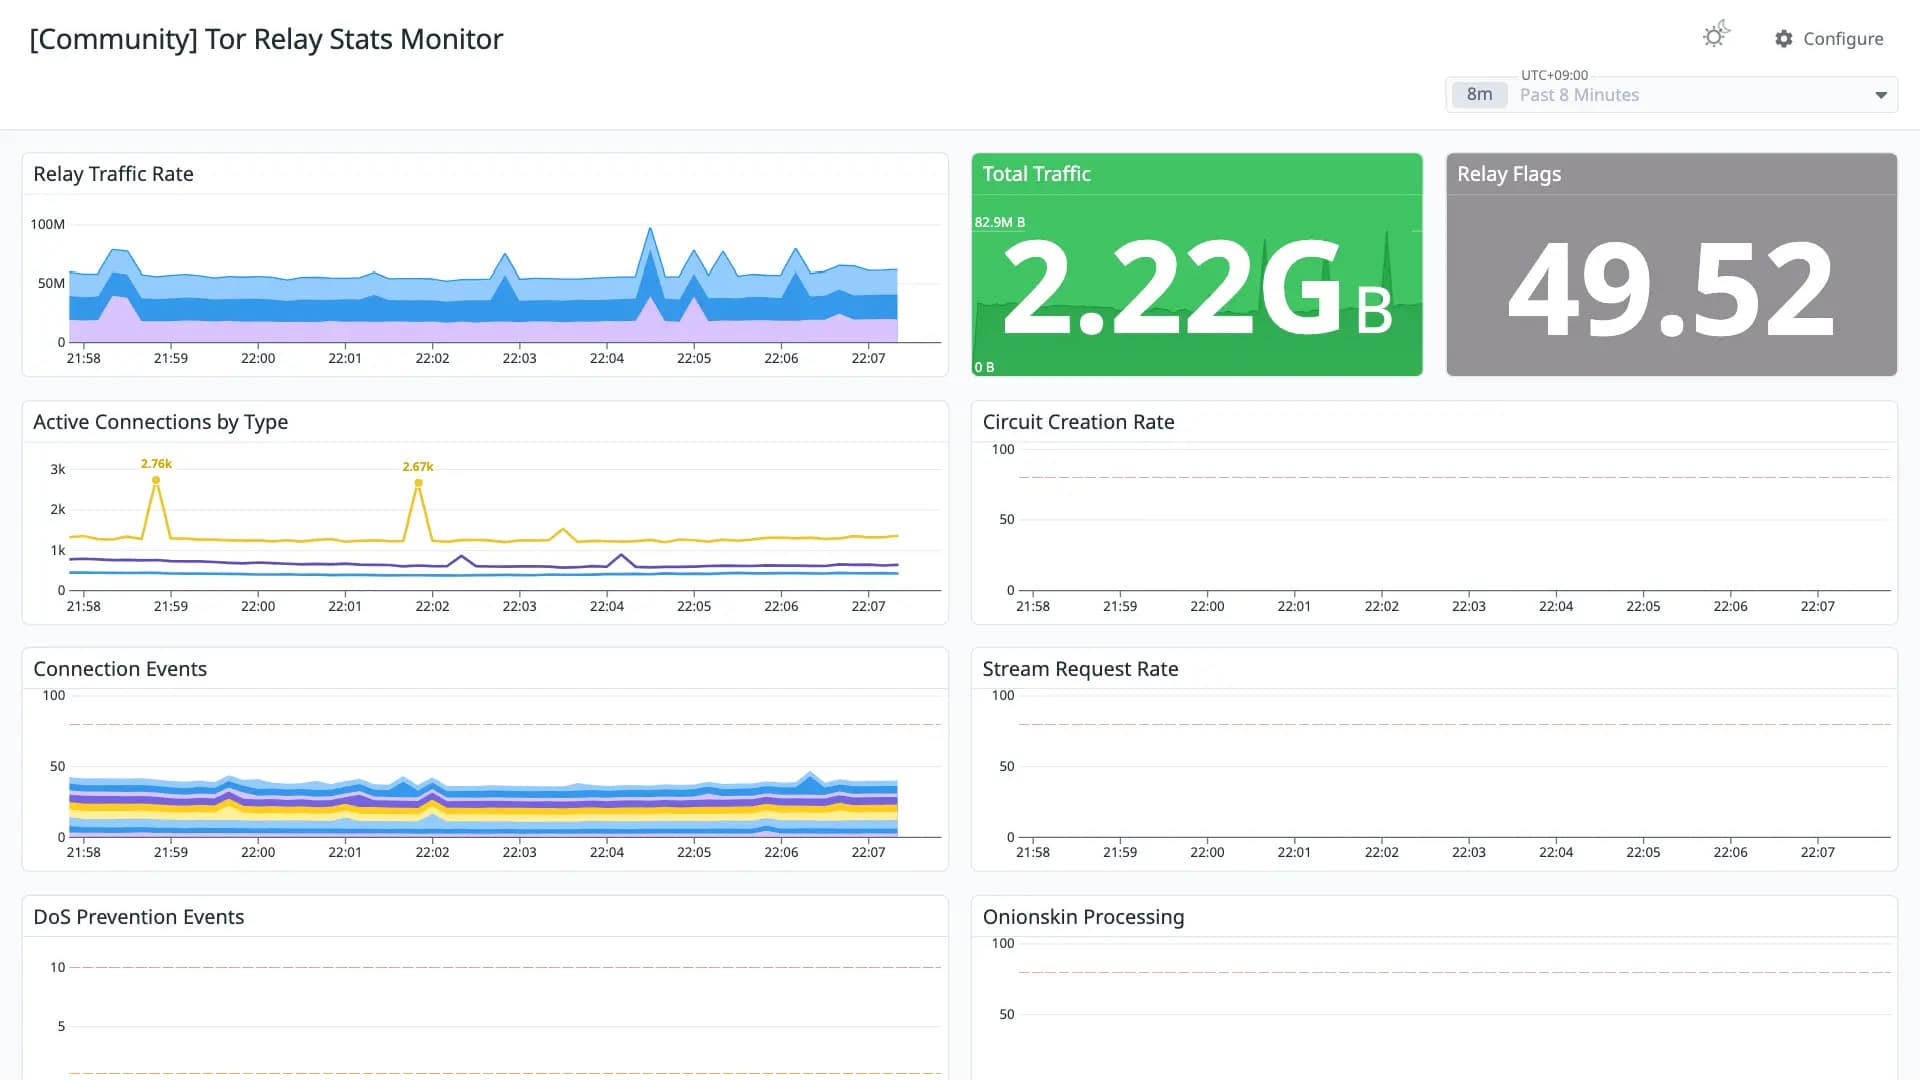The height and width of the screenshot is (1080, 1920).
Task: Click the Configure button label
Action: click(1843, 39)
